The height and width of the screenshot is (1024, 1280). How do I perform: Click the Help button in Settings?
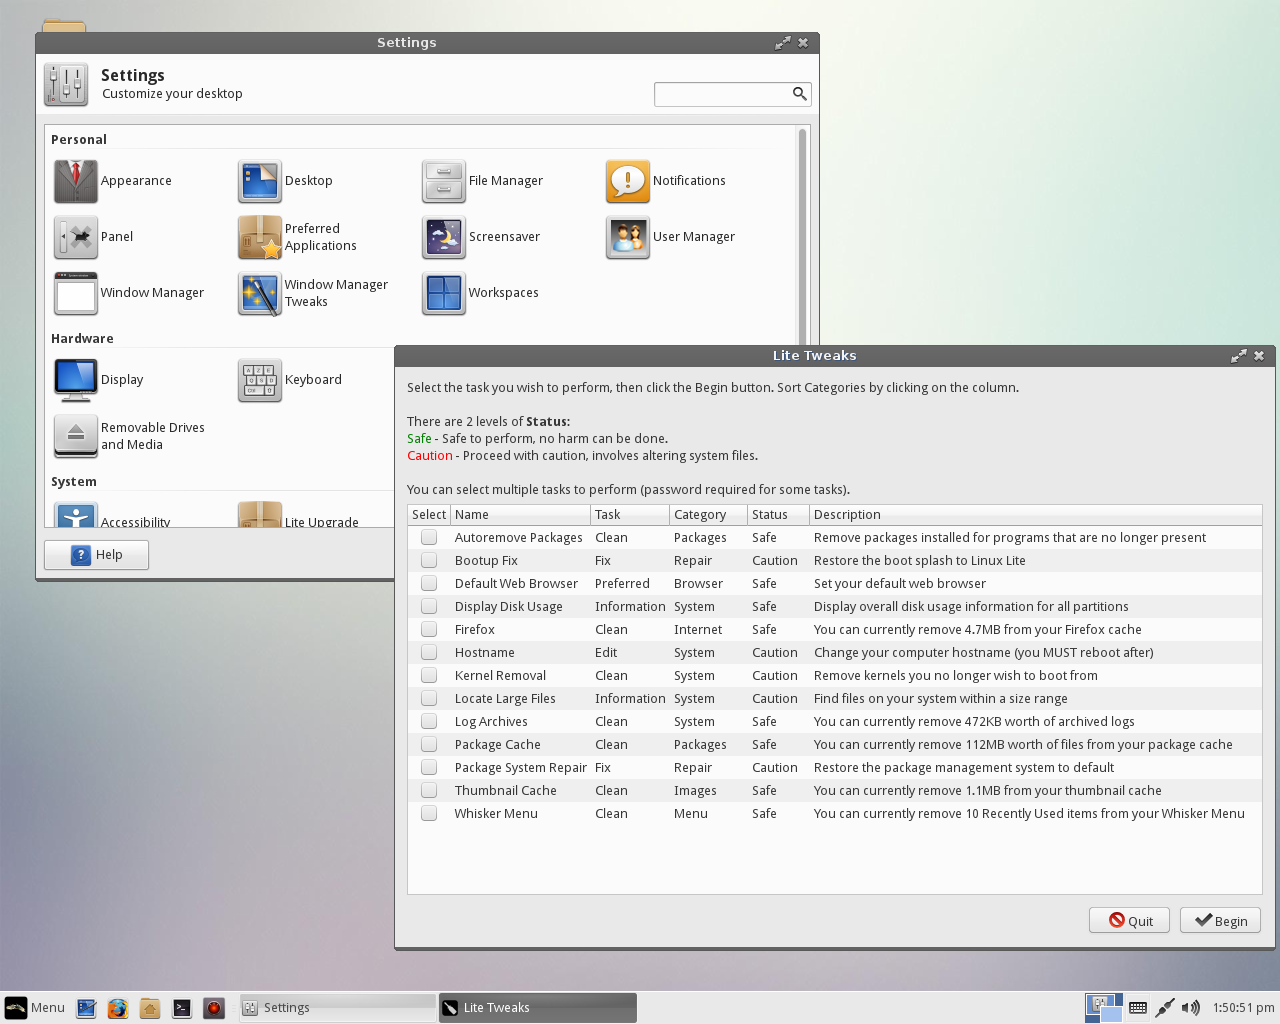tap(96, 555)
